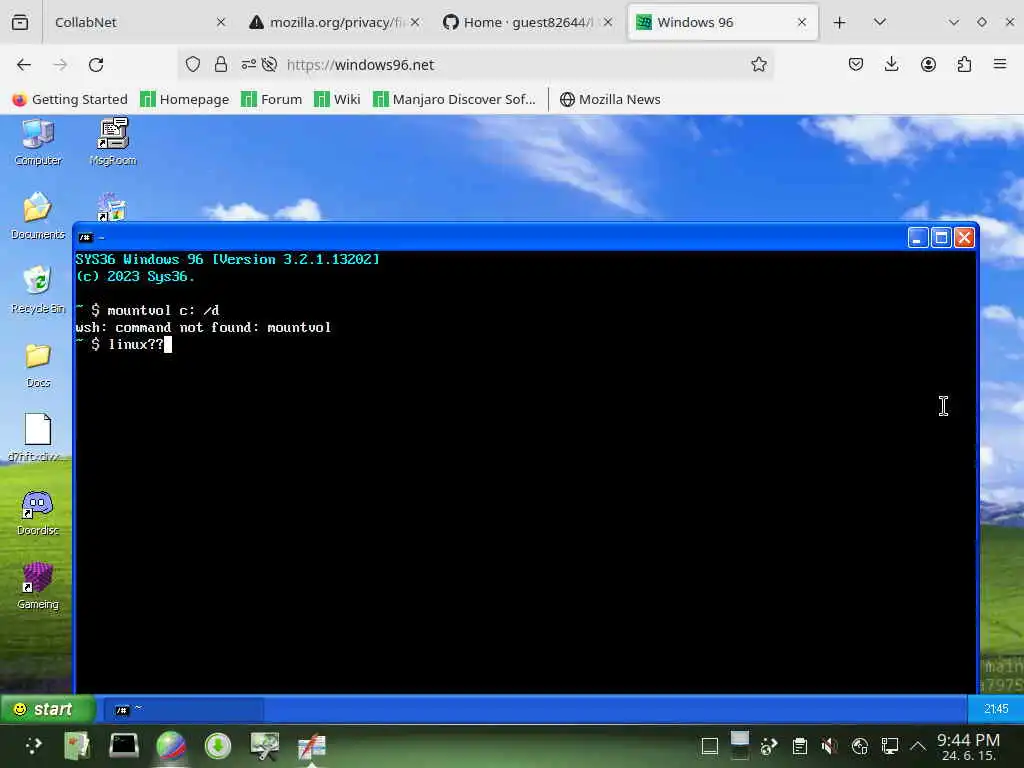
Task: Select the terminal entry in Windows 96 taskbar
Action: [184, 709]
